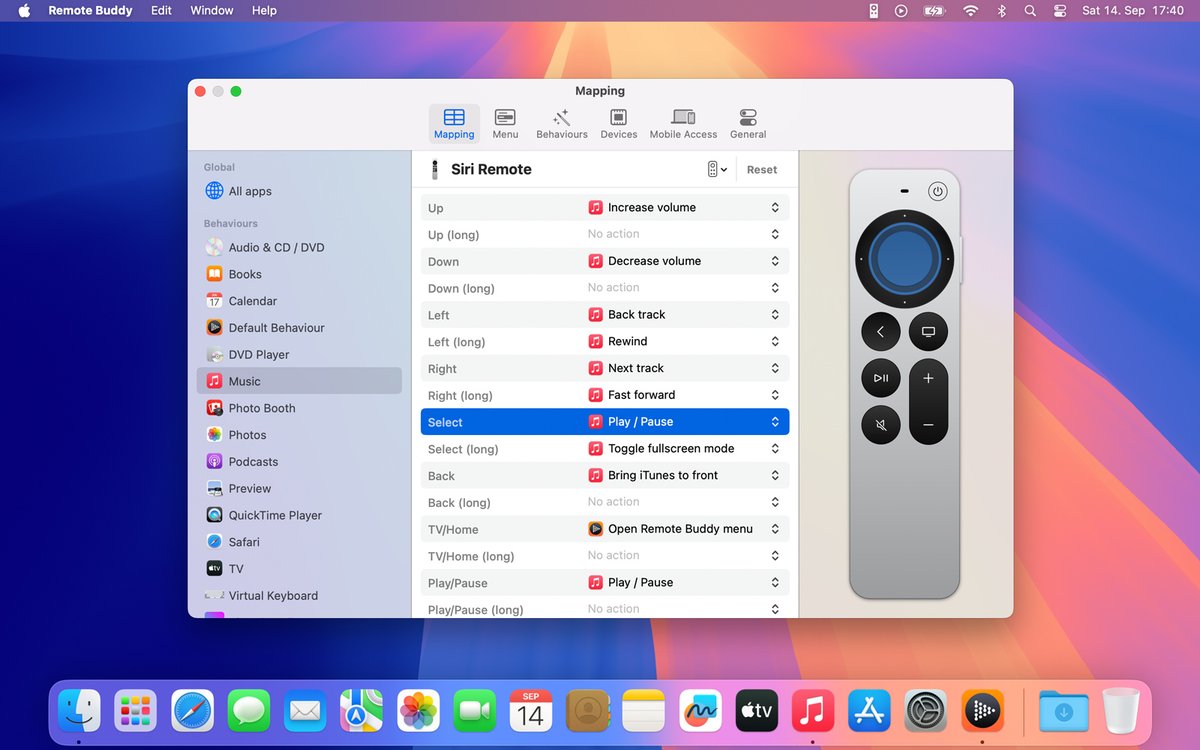Open Right action dropdown (Next track)
This screenshot has width=1200, height=750.
684,368
